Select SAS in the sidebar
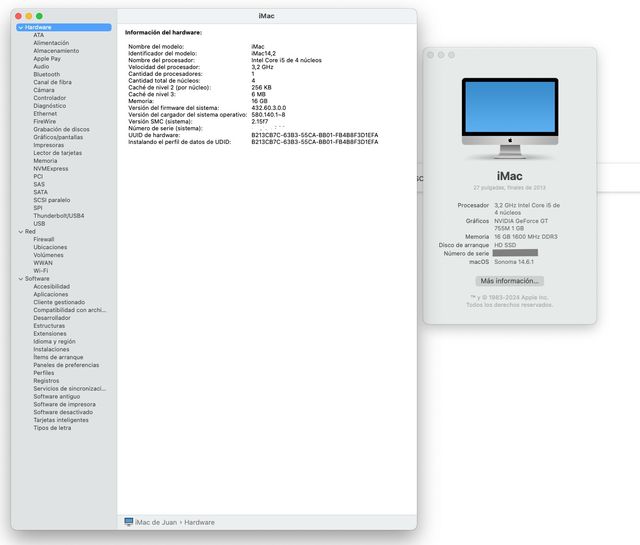This screenshot has height=545, width=640. tap(39, 184)
